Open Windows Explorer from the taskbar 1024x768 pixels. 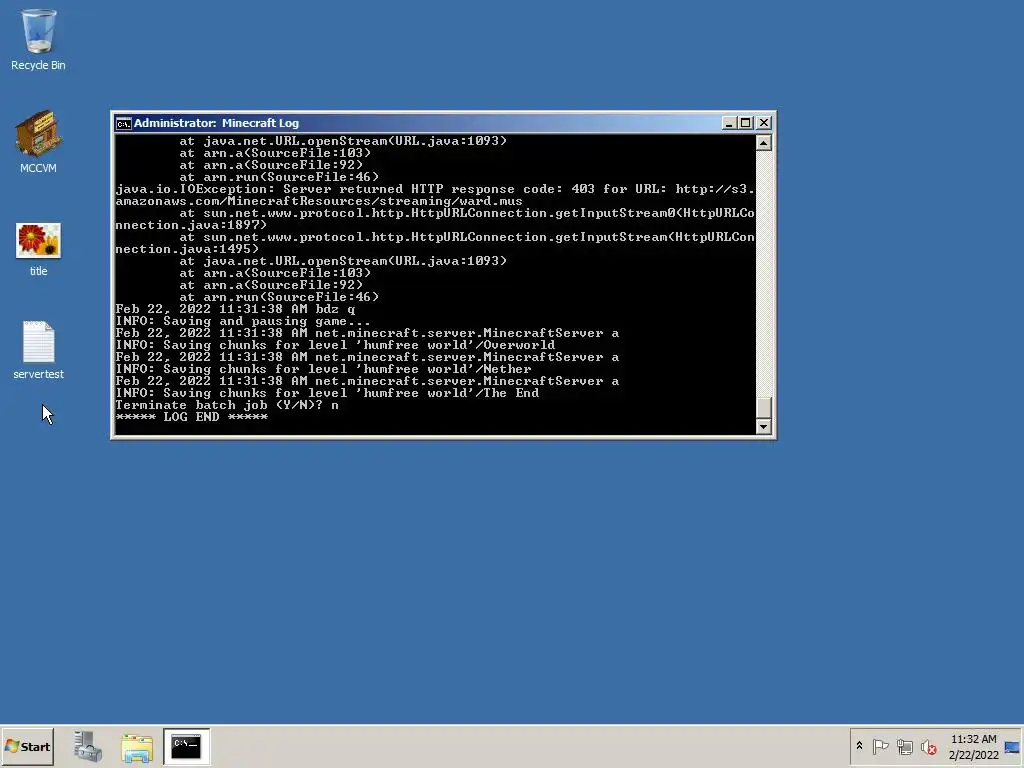pos(137,746)
